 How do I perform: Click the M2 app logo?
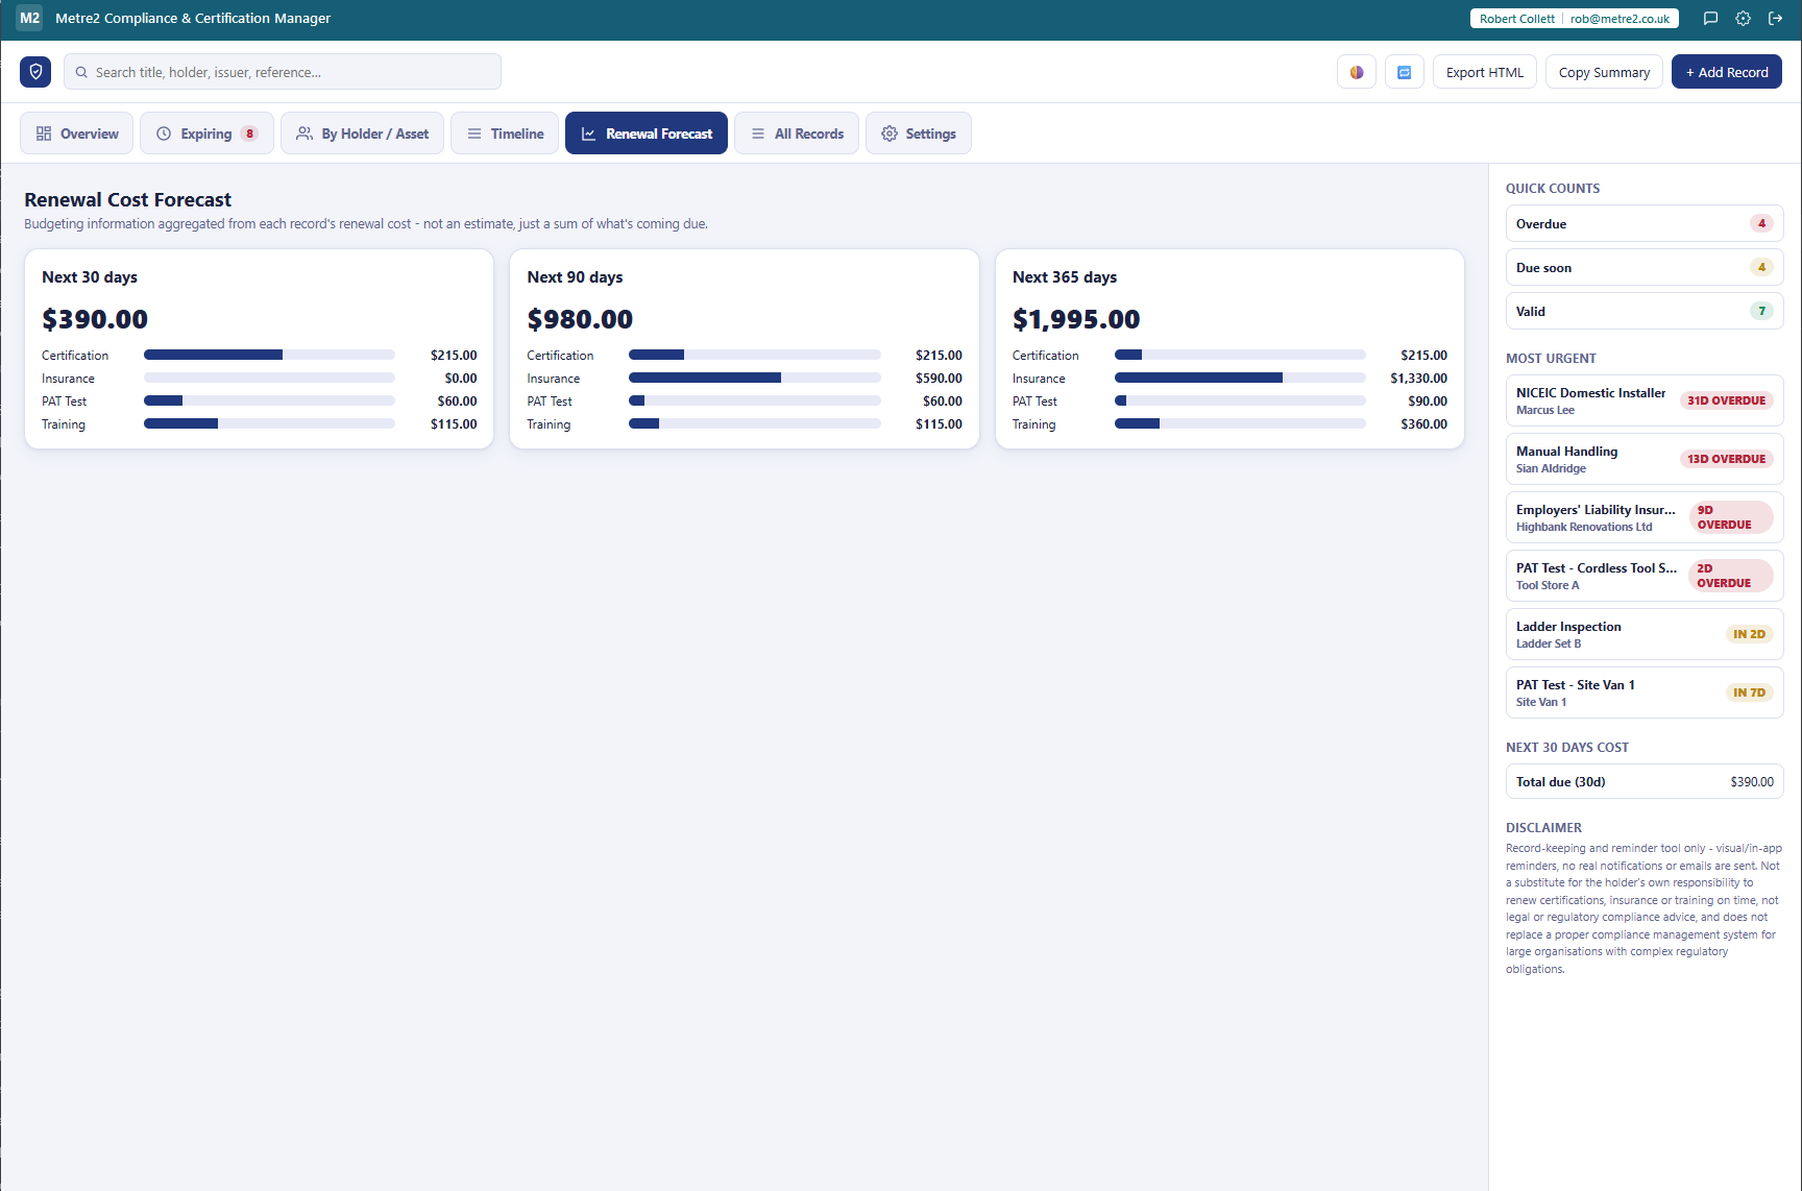[29, 18]
